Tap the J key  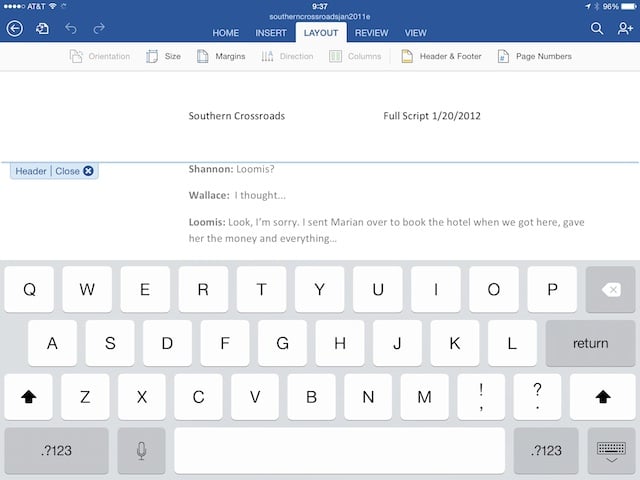pyautogui.click(x=397, y=343)
